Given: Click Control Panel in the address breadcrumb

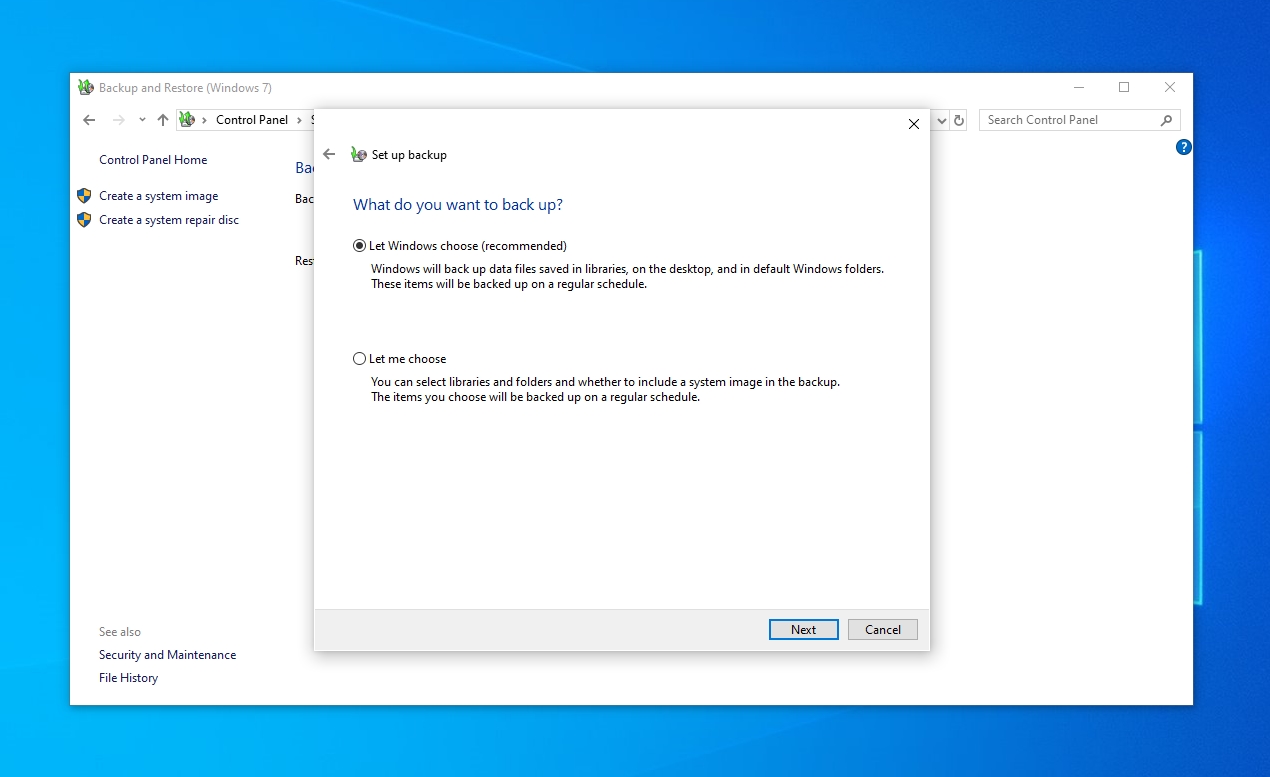Looking at the screenshot, I should 252,120.
